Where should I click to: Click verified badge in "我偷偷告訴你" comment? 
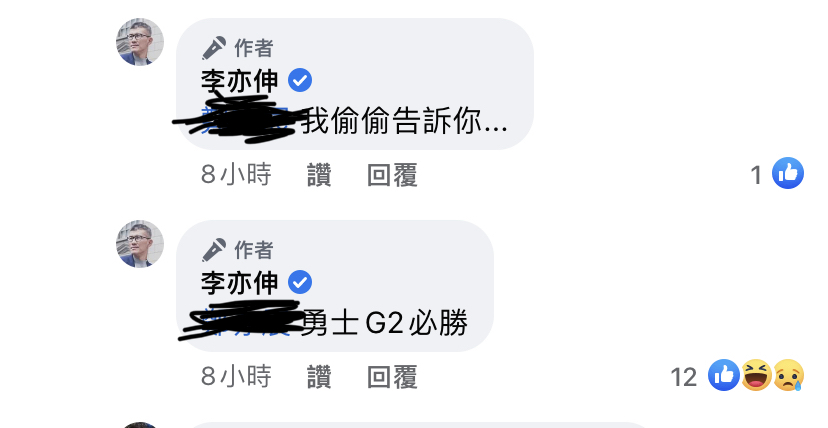click(300, 81)
